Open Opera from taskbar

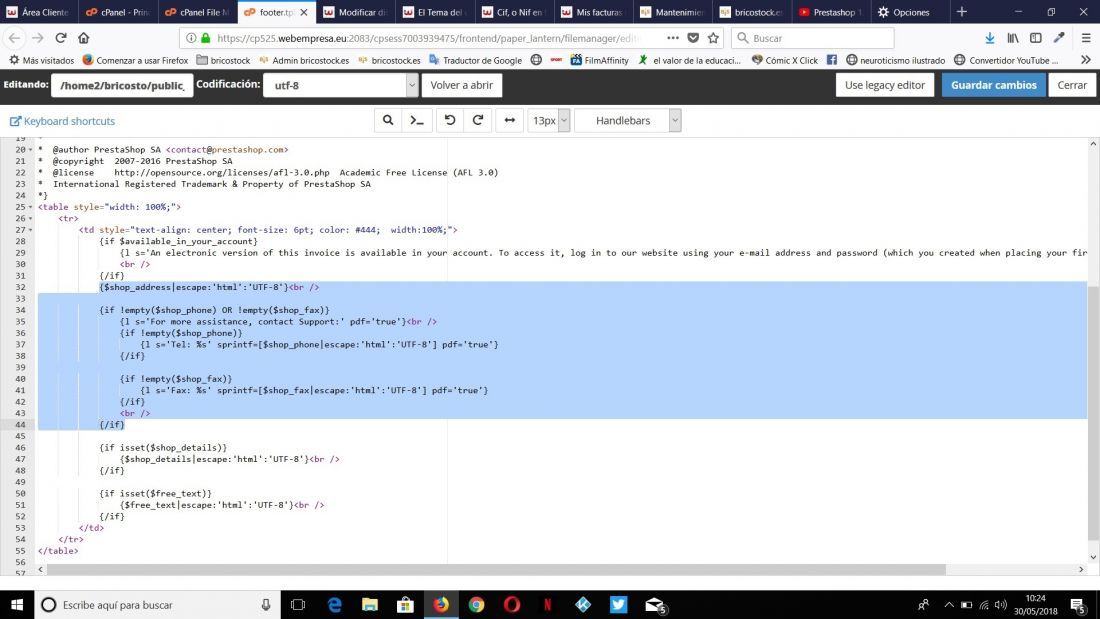(x=512, y=604)
